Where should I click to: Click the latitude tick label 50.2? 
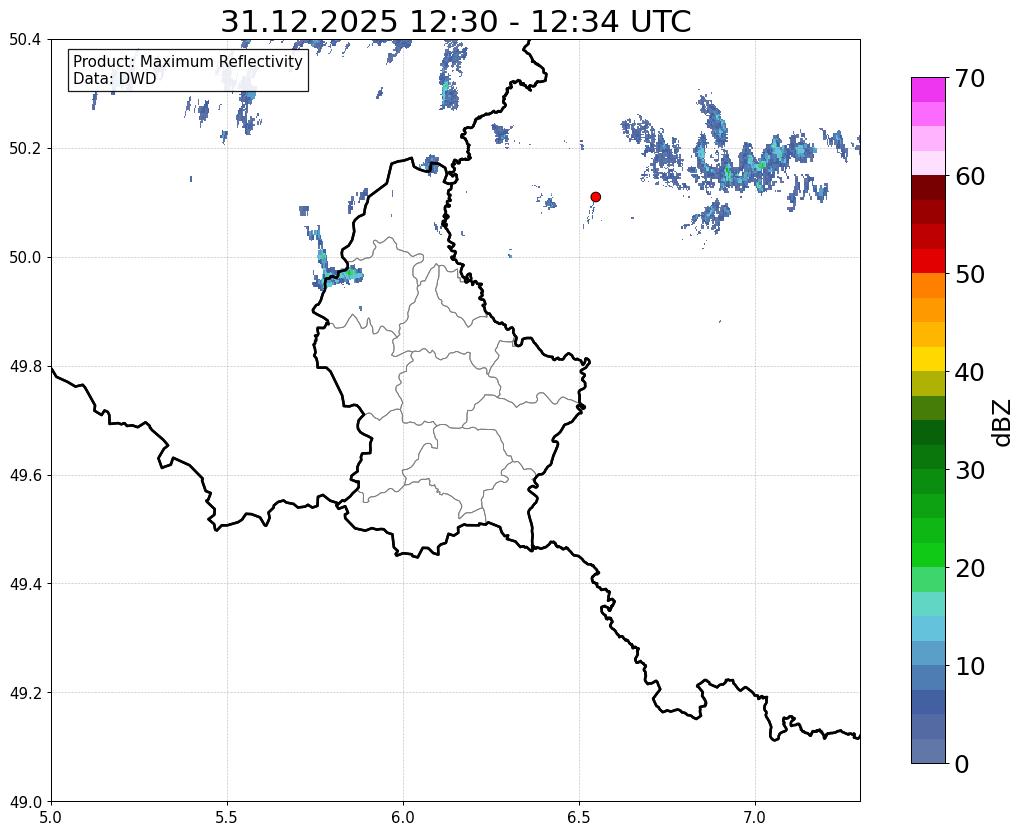25,149
